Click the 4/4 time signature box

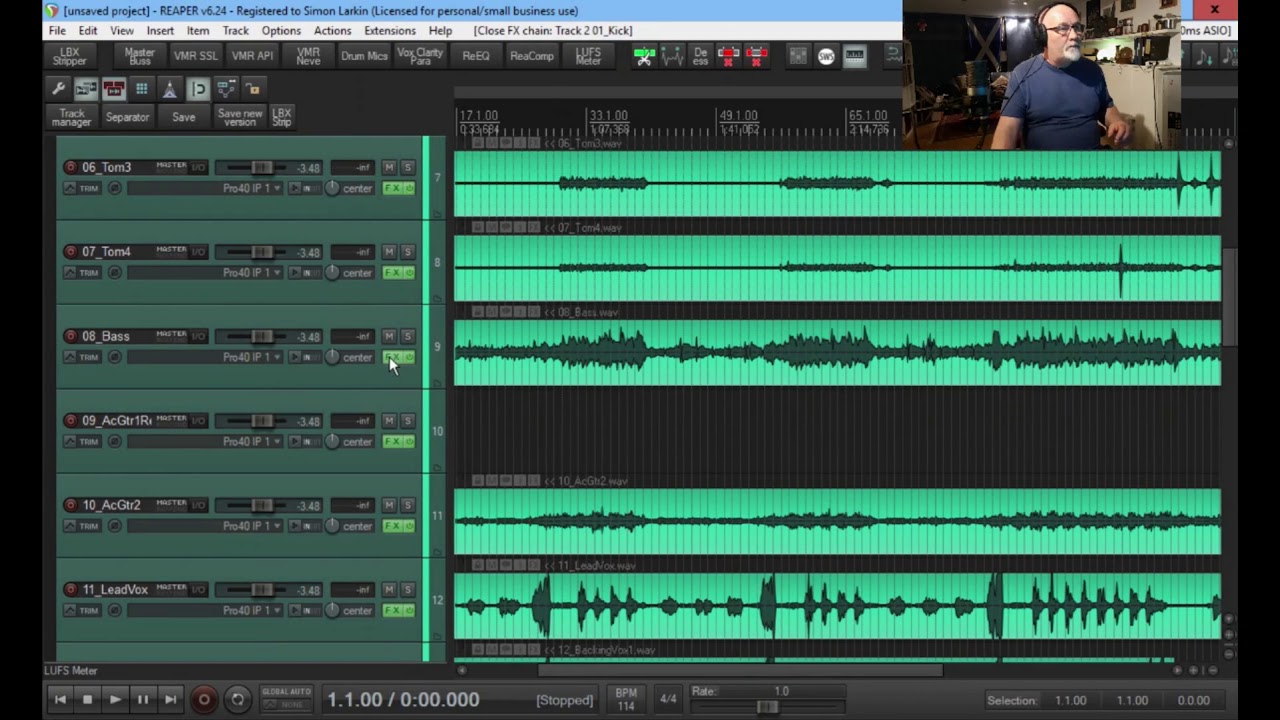coord(668,699)
